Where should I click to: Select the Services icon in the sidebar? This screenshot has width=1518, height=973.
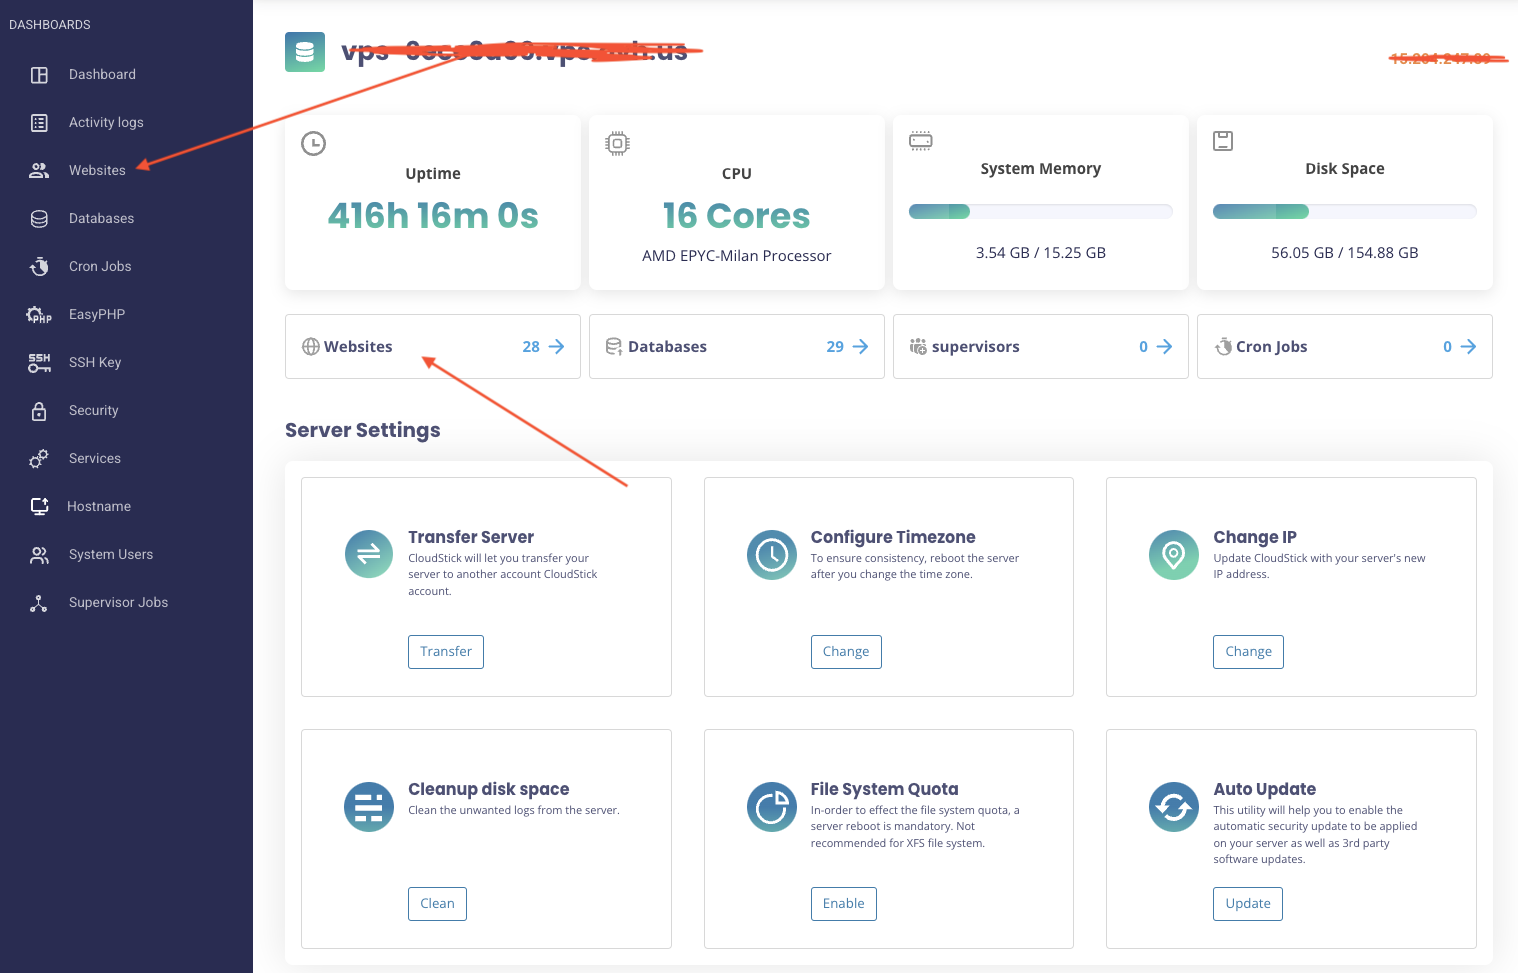38,458
